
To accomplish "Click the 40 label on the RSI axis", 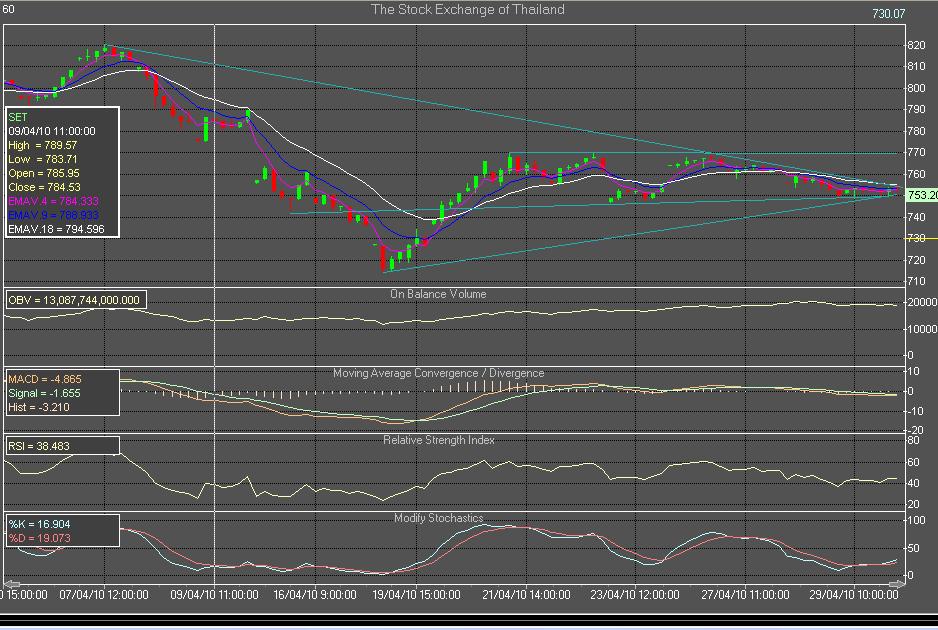I will [x=913, y=483].
